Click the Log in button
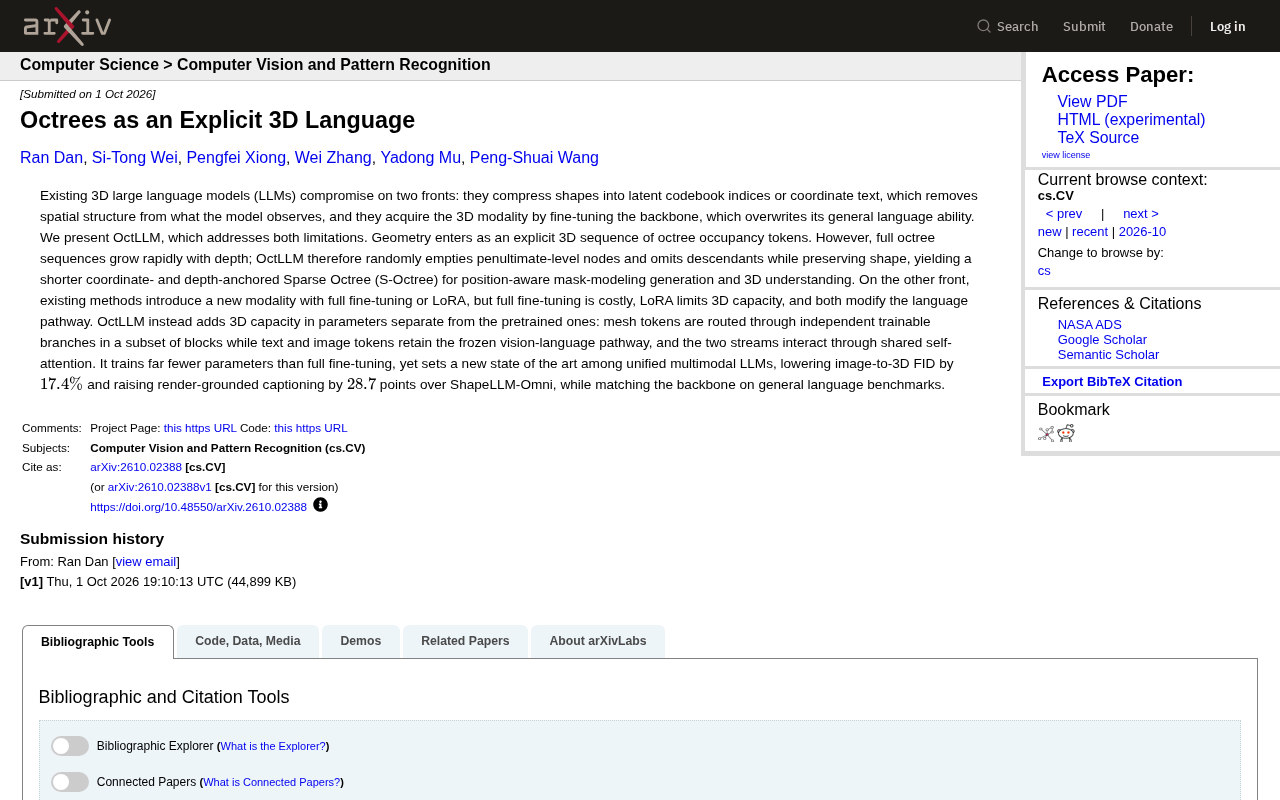This screenshot has width=1280, height=800. point(1228,26)
